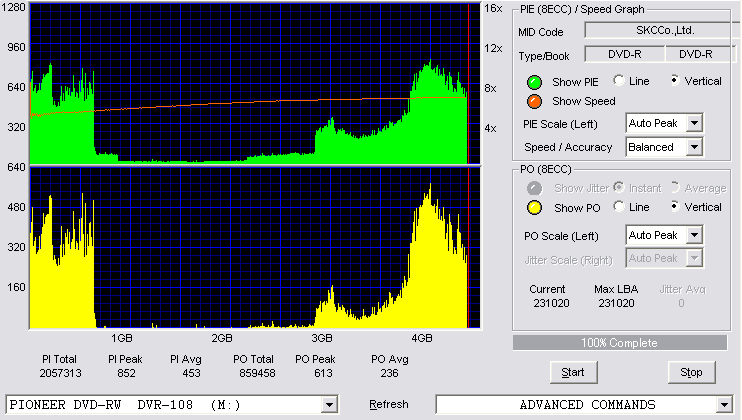742x420 pixels.
Task: Click the 100% Complete progress bar
Action: [619, 343]
